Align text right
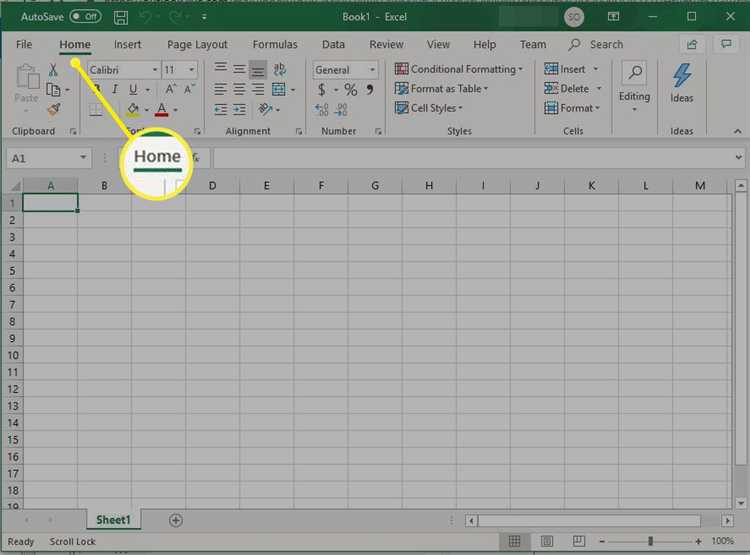The height and width of the screenshot is (555, 750). [258, 89]
